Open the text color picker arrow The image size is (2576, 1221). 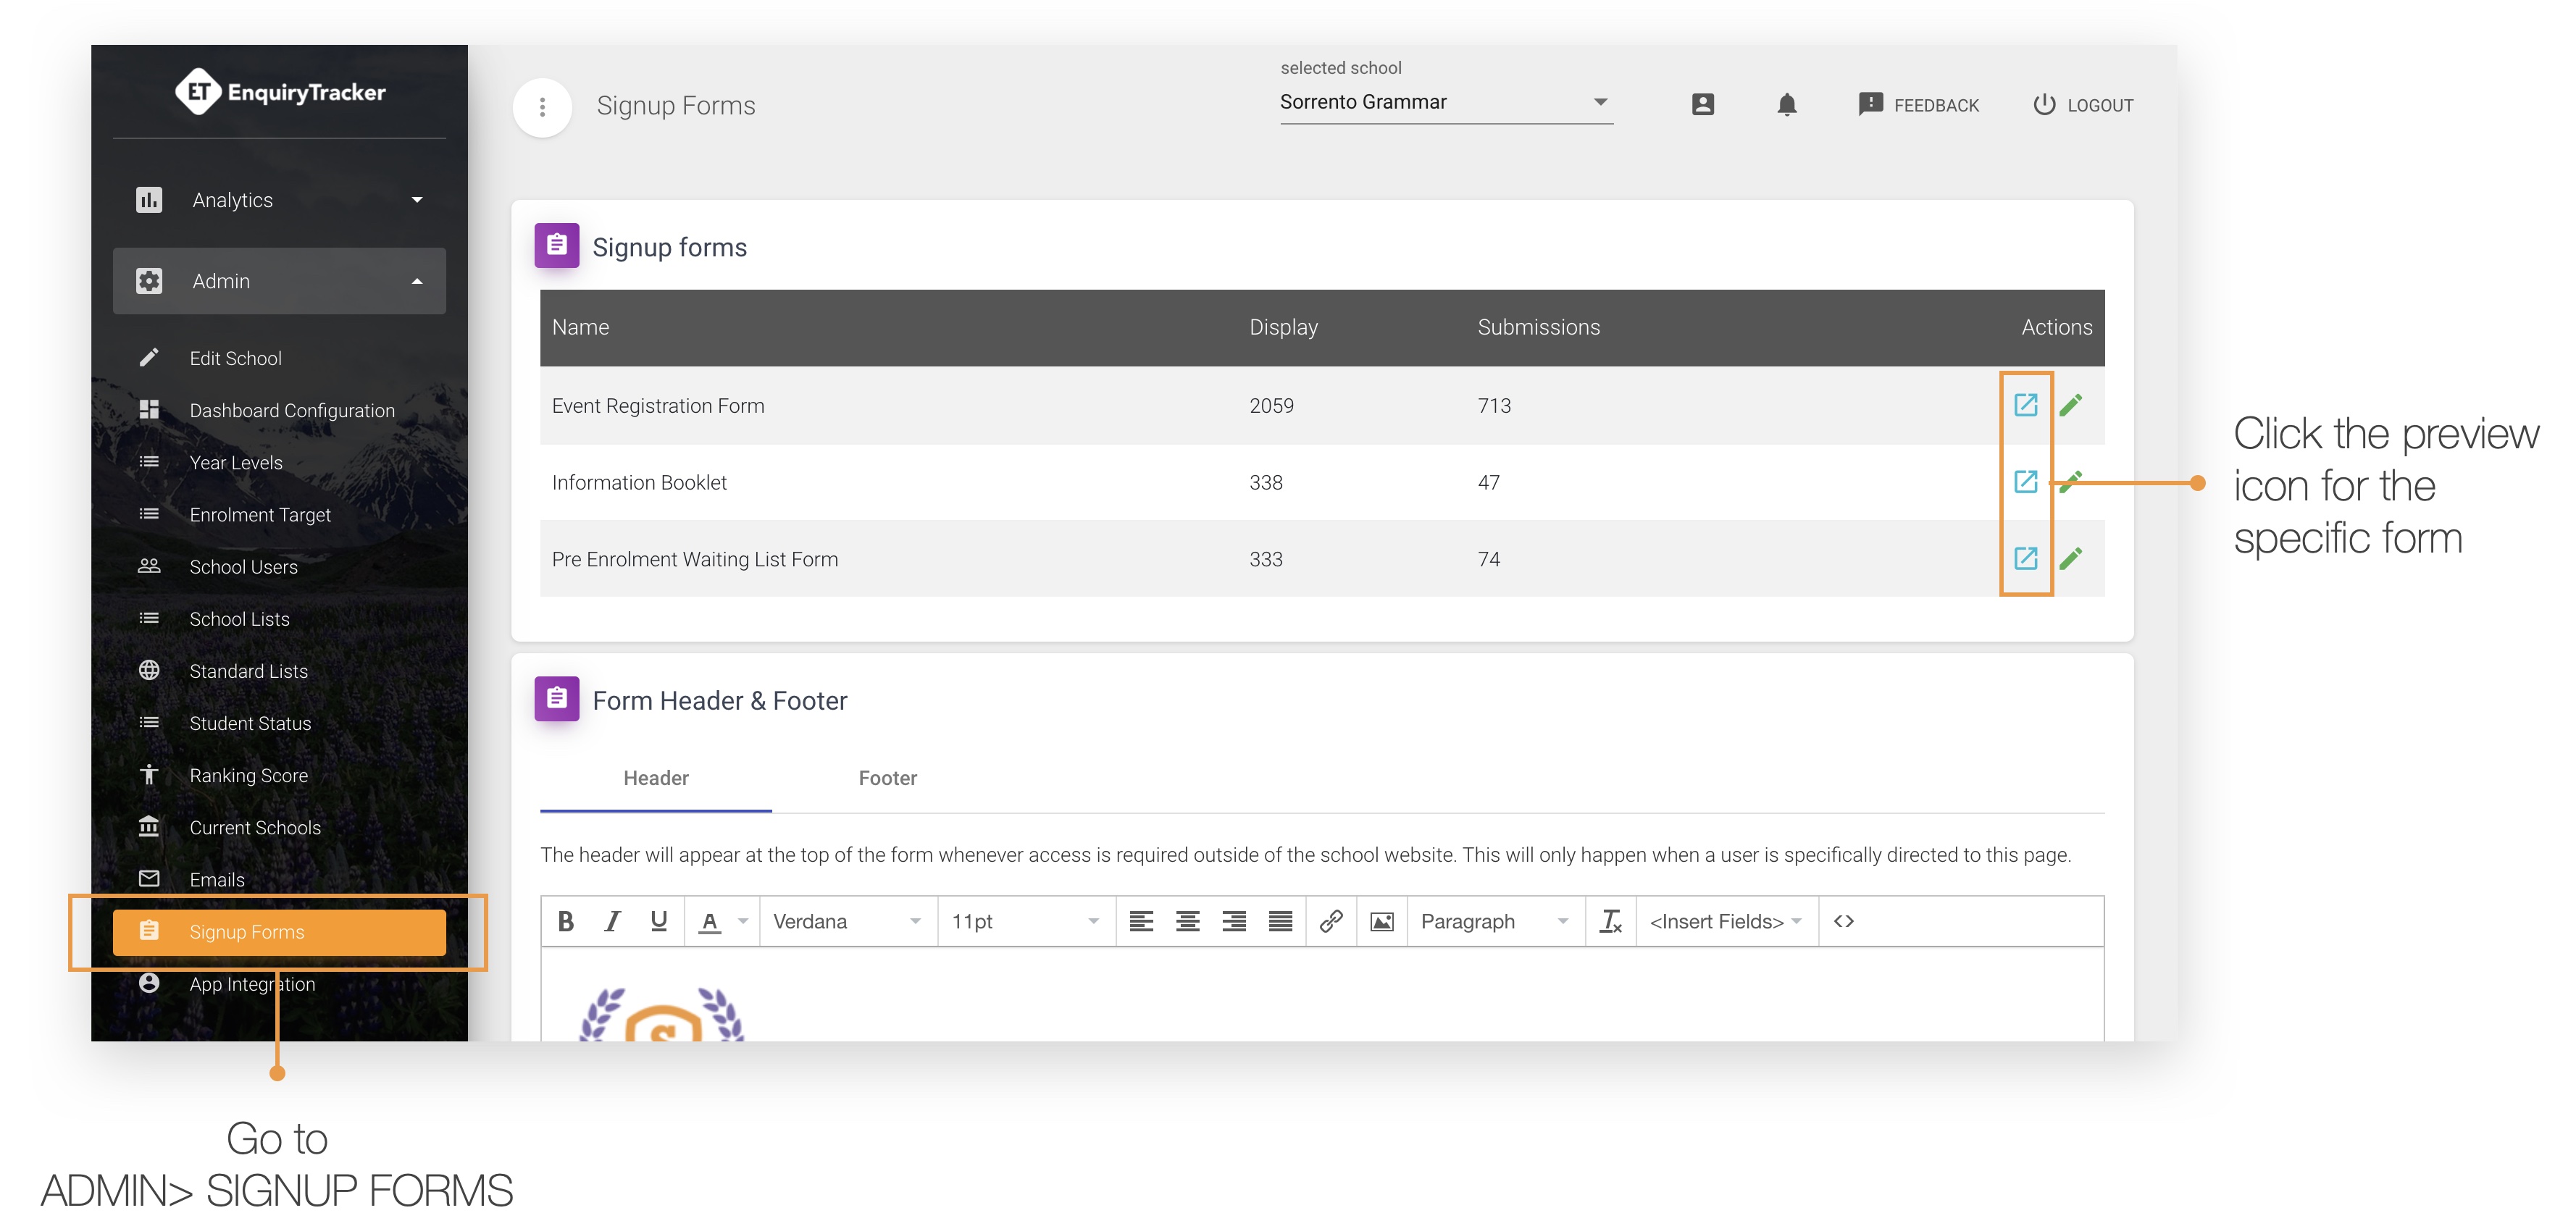coord(743,921)
